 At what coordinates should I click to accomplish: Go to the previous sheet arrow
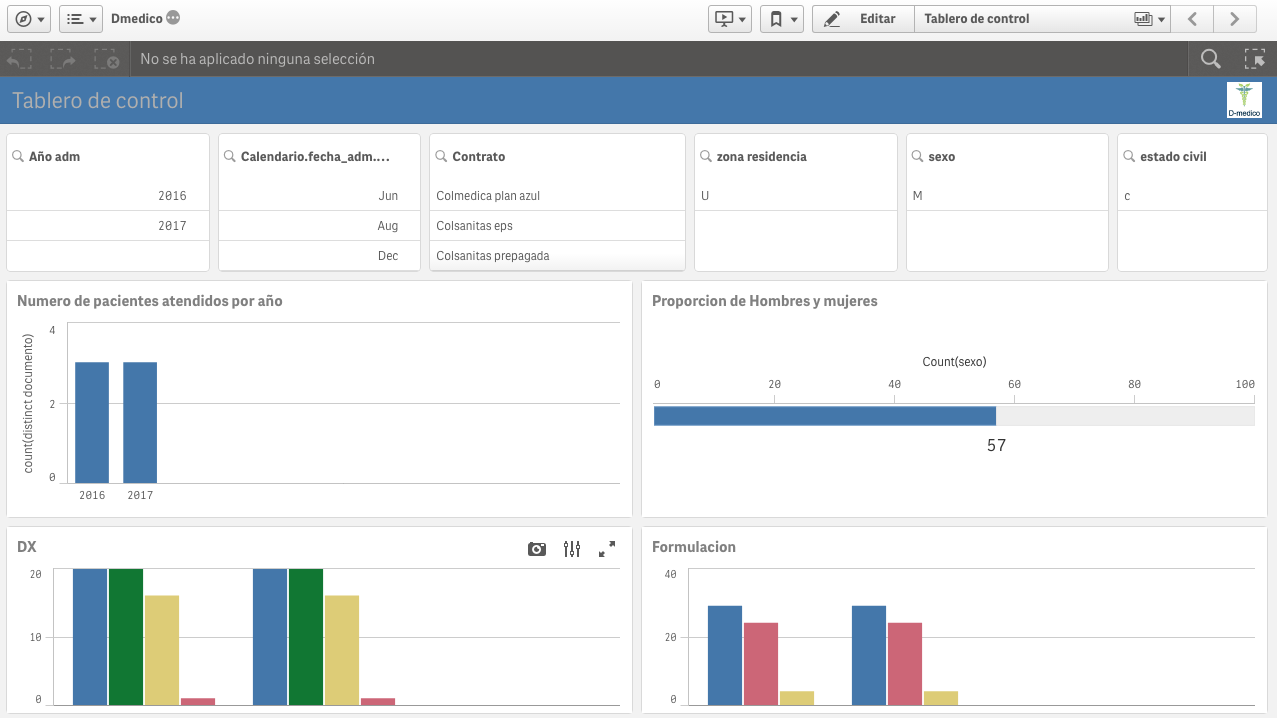(x=1192, y=19)
